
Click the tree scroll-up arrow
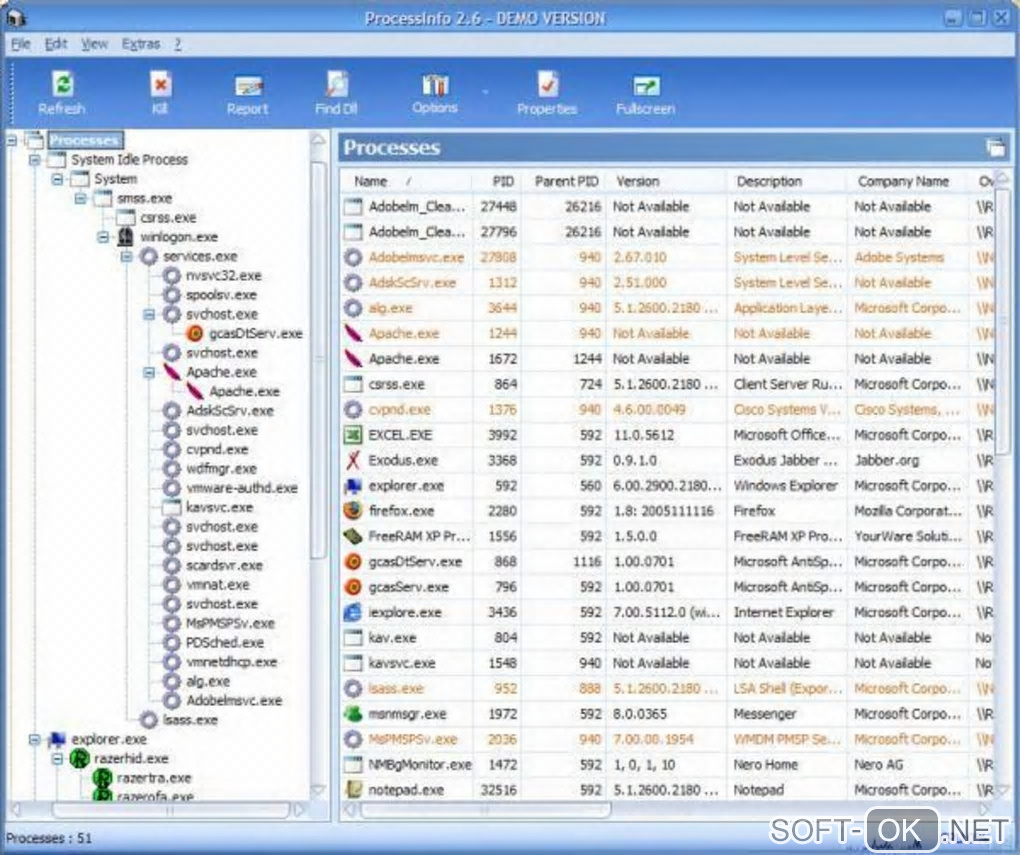coord(318,140)
